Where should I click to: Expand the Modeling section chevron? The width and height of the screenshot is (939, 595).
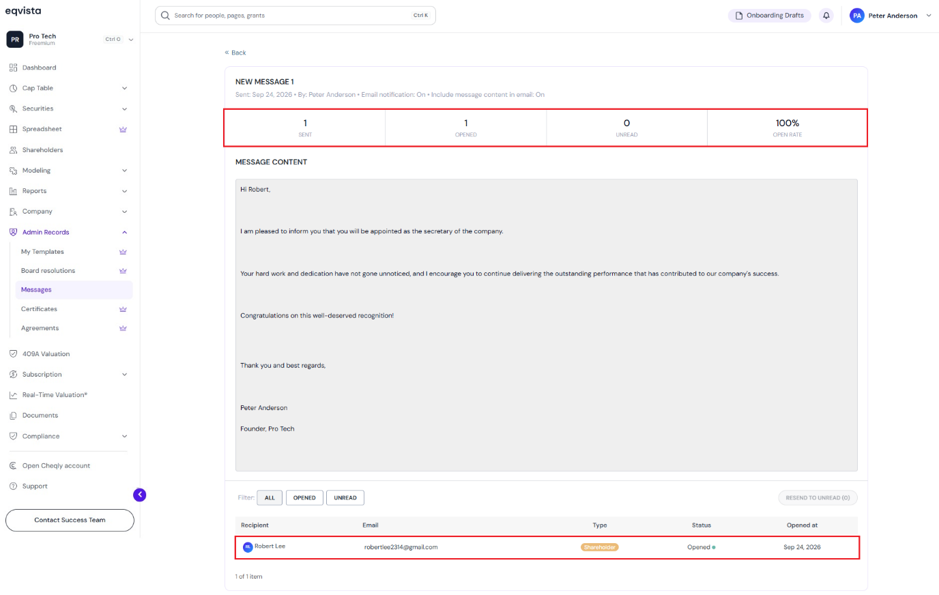125,171
